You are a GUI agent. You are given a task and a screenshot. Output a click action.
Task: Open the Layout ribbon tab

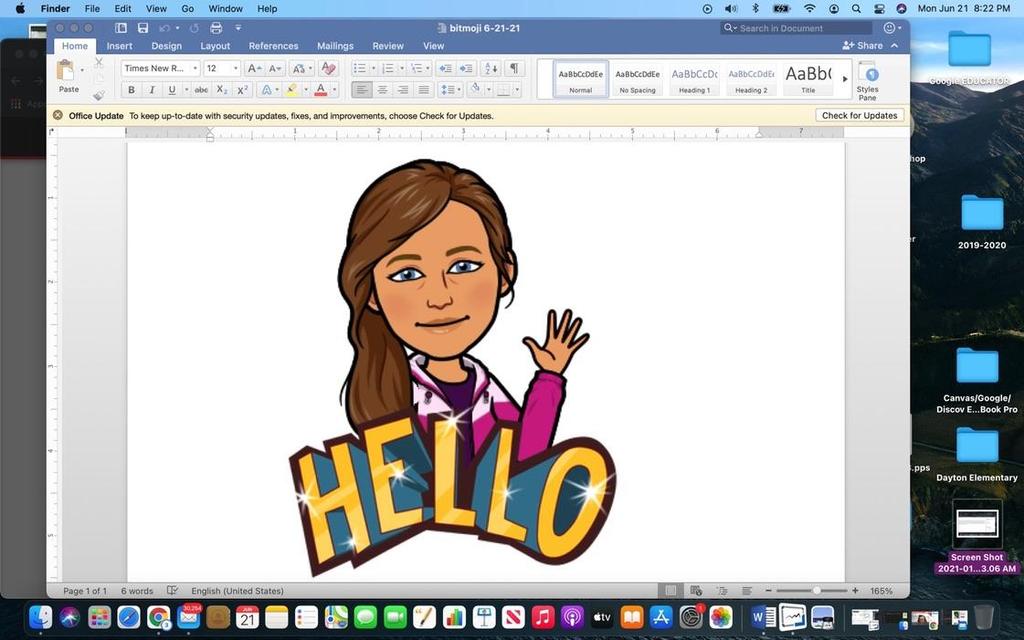point(215,46)
